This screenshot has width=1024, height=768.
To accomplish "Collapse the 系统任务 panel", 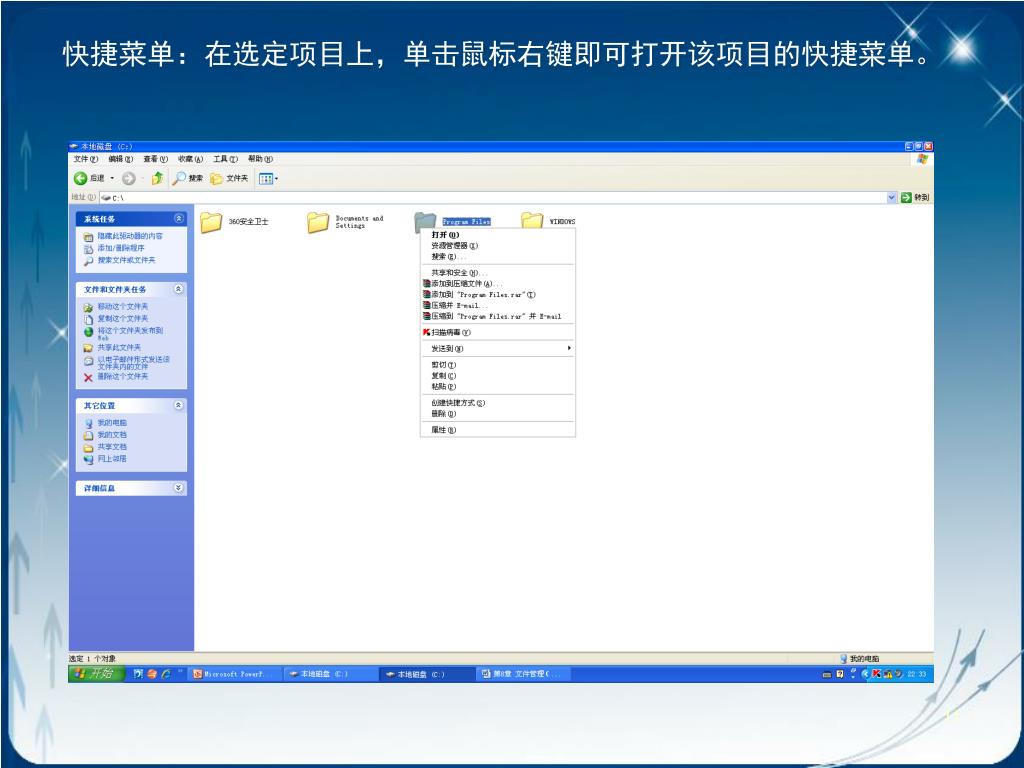I will (x=178, y=219).
